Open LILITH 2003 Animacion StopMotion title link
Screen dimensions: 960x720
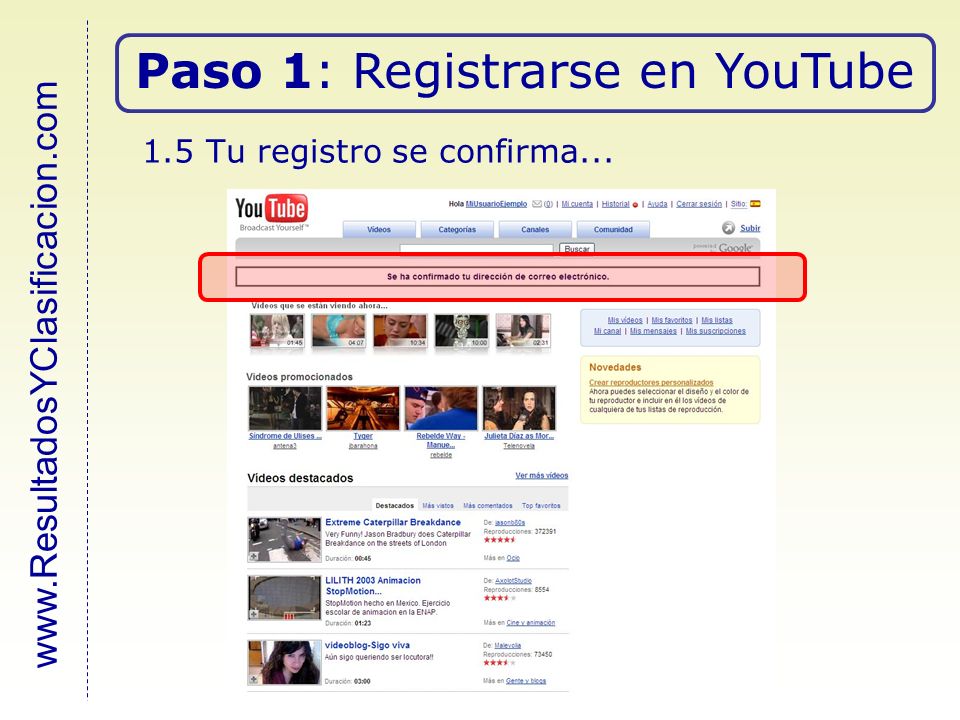(373, 586)
